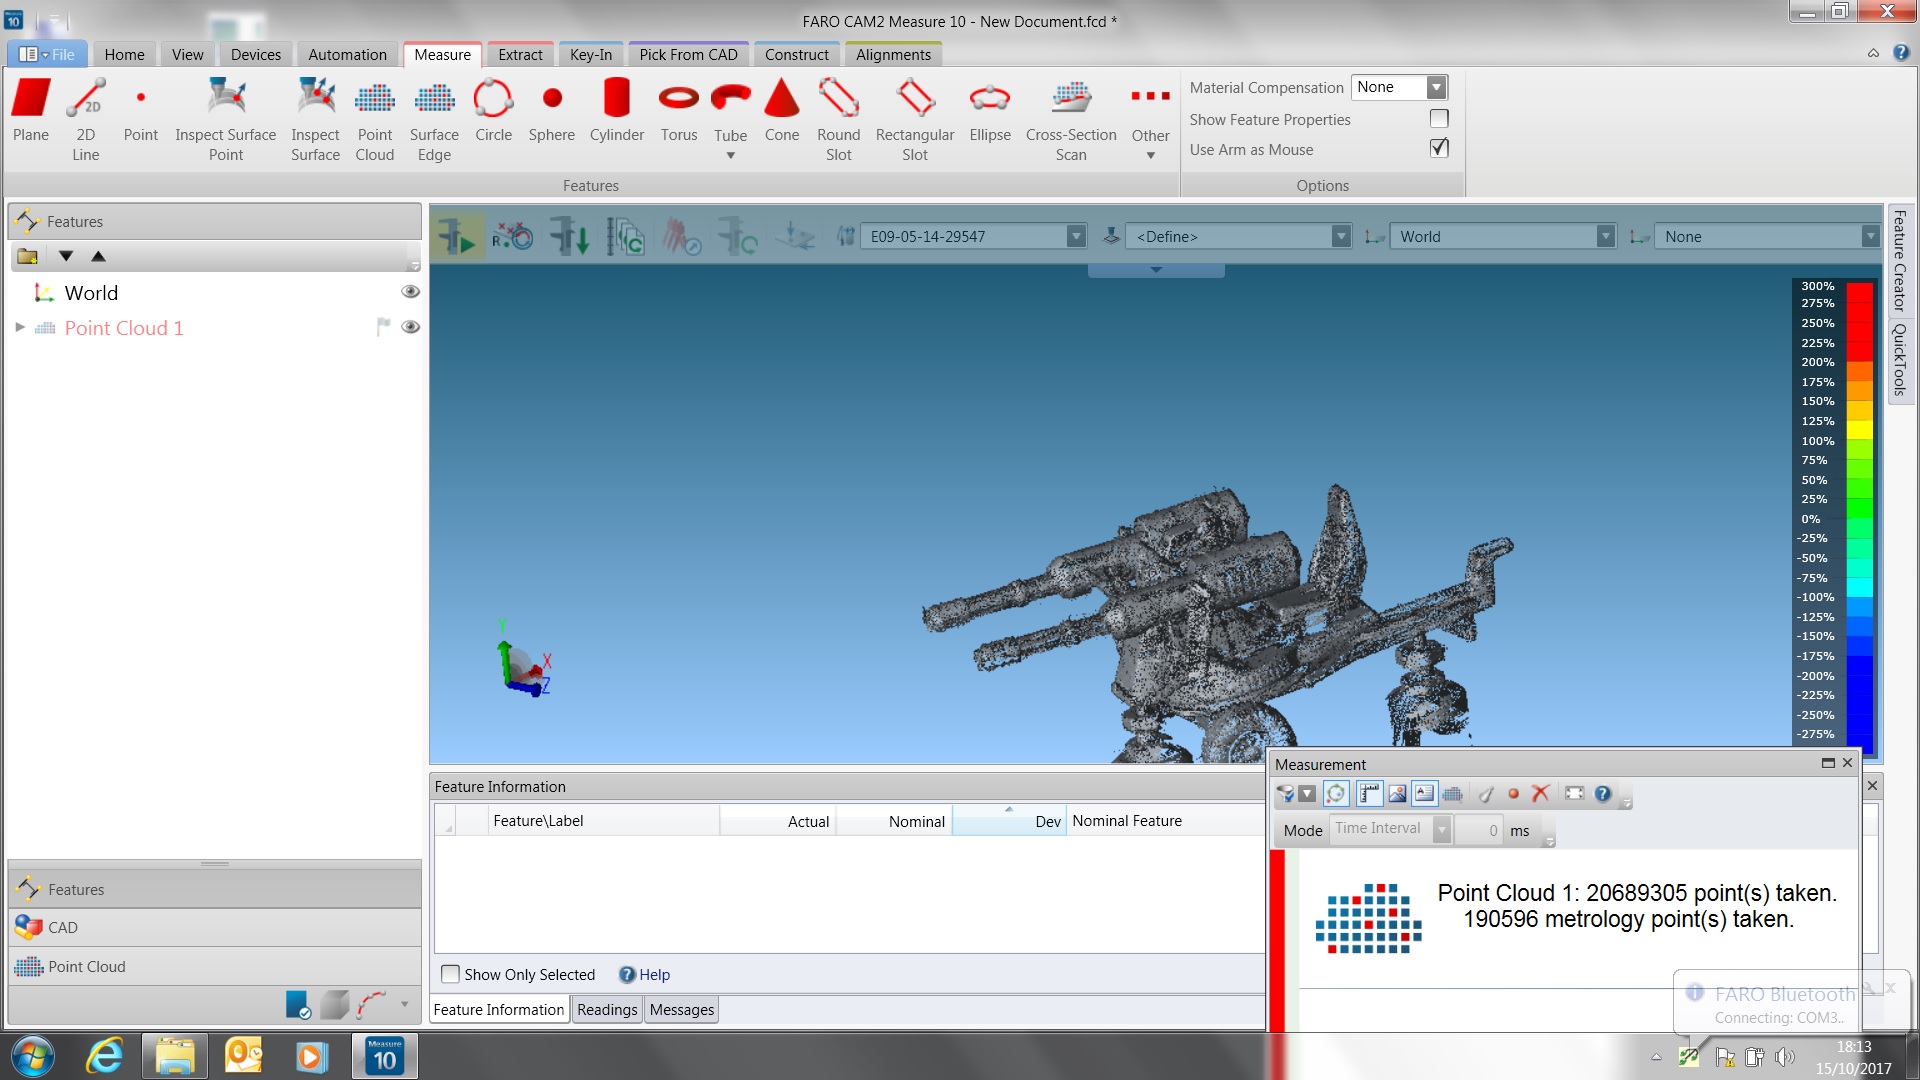Viewport: 1920px width, 1080px height.
Task: Measure a Cone feature
Action: click(x=782, y=110)
